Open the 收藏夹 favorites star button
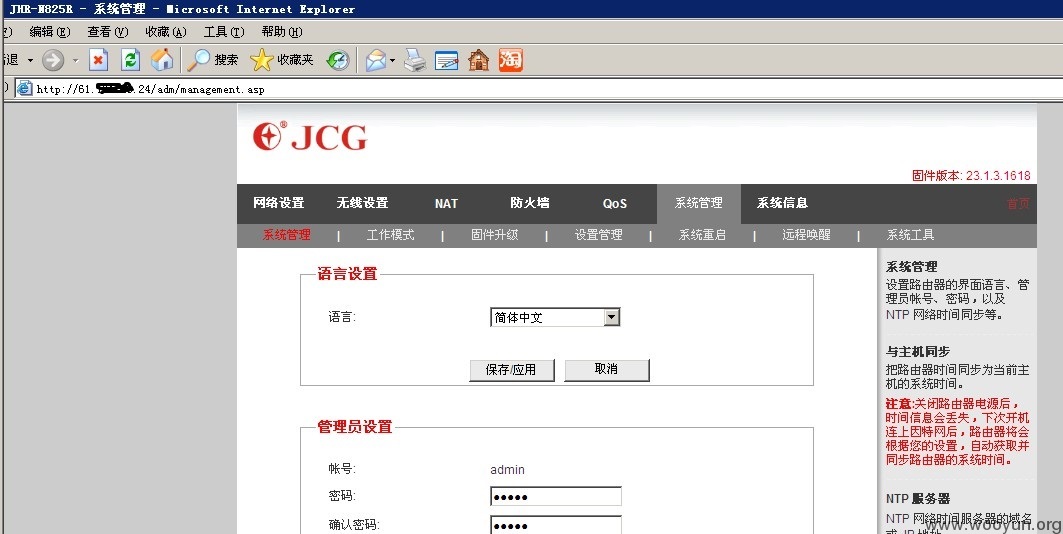The image size is (1063, 534). coord(281,60)
